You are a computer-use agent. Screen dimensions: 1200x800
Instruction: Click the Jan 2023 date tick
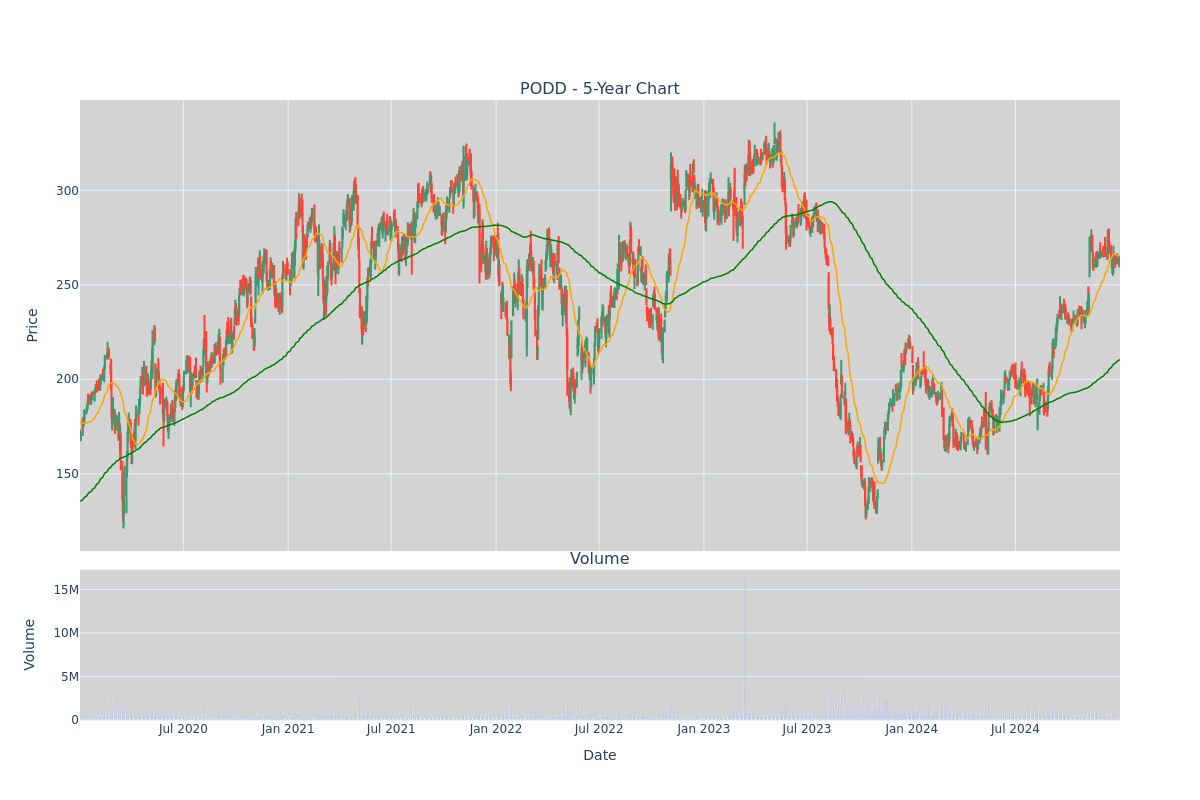704,729
